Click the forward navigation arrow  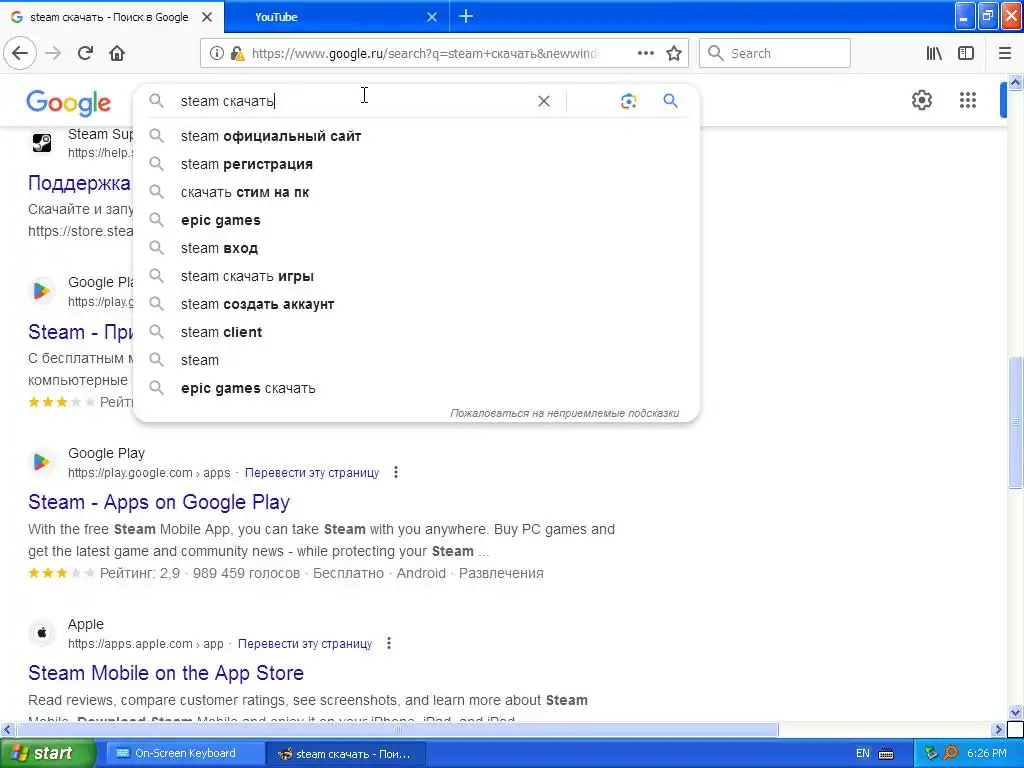tap(54, 53)
